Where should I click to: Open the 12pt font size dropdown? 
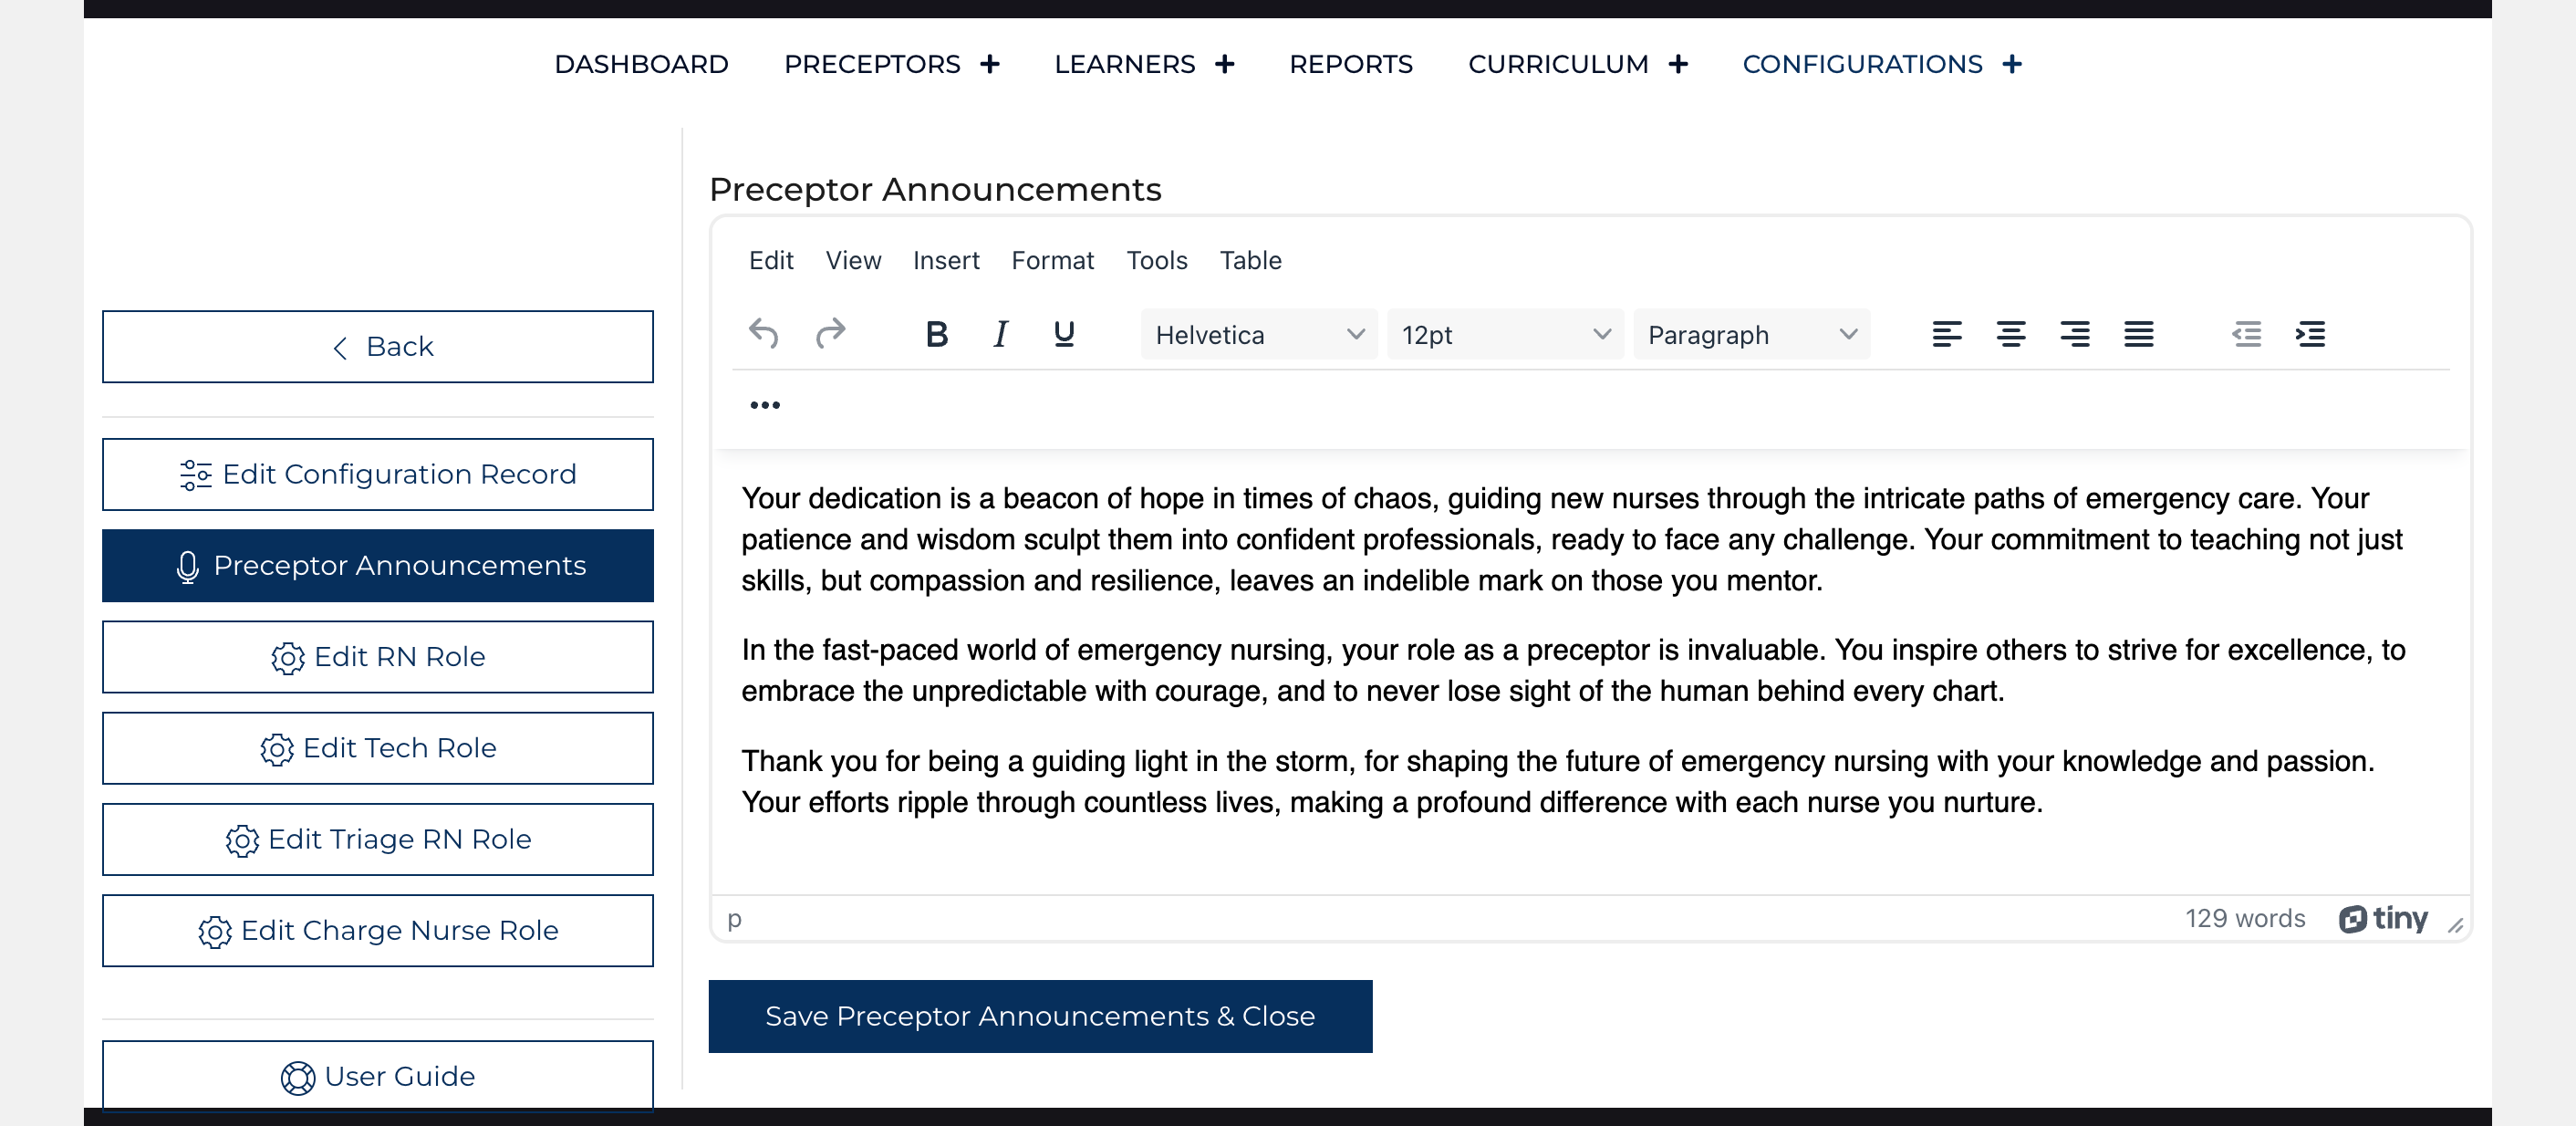(1504, 335)
